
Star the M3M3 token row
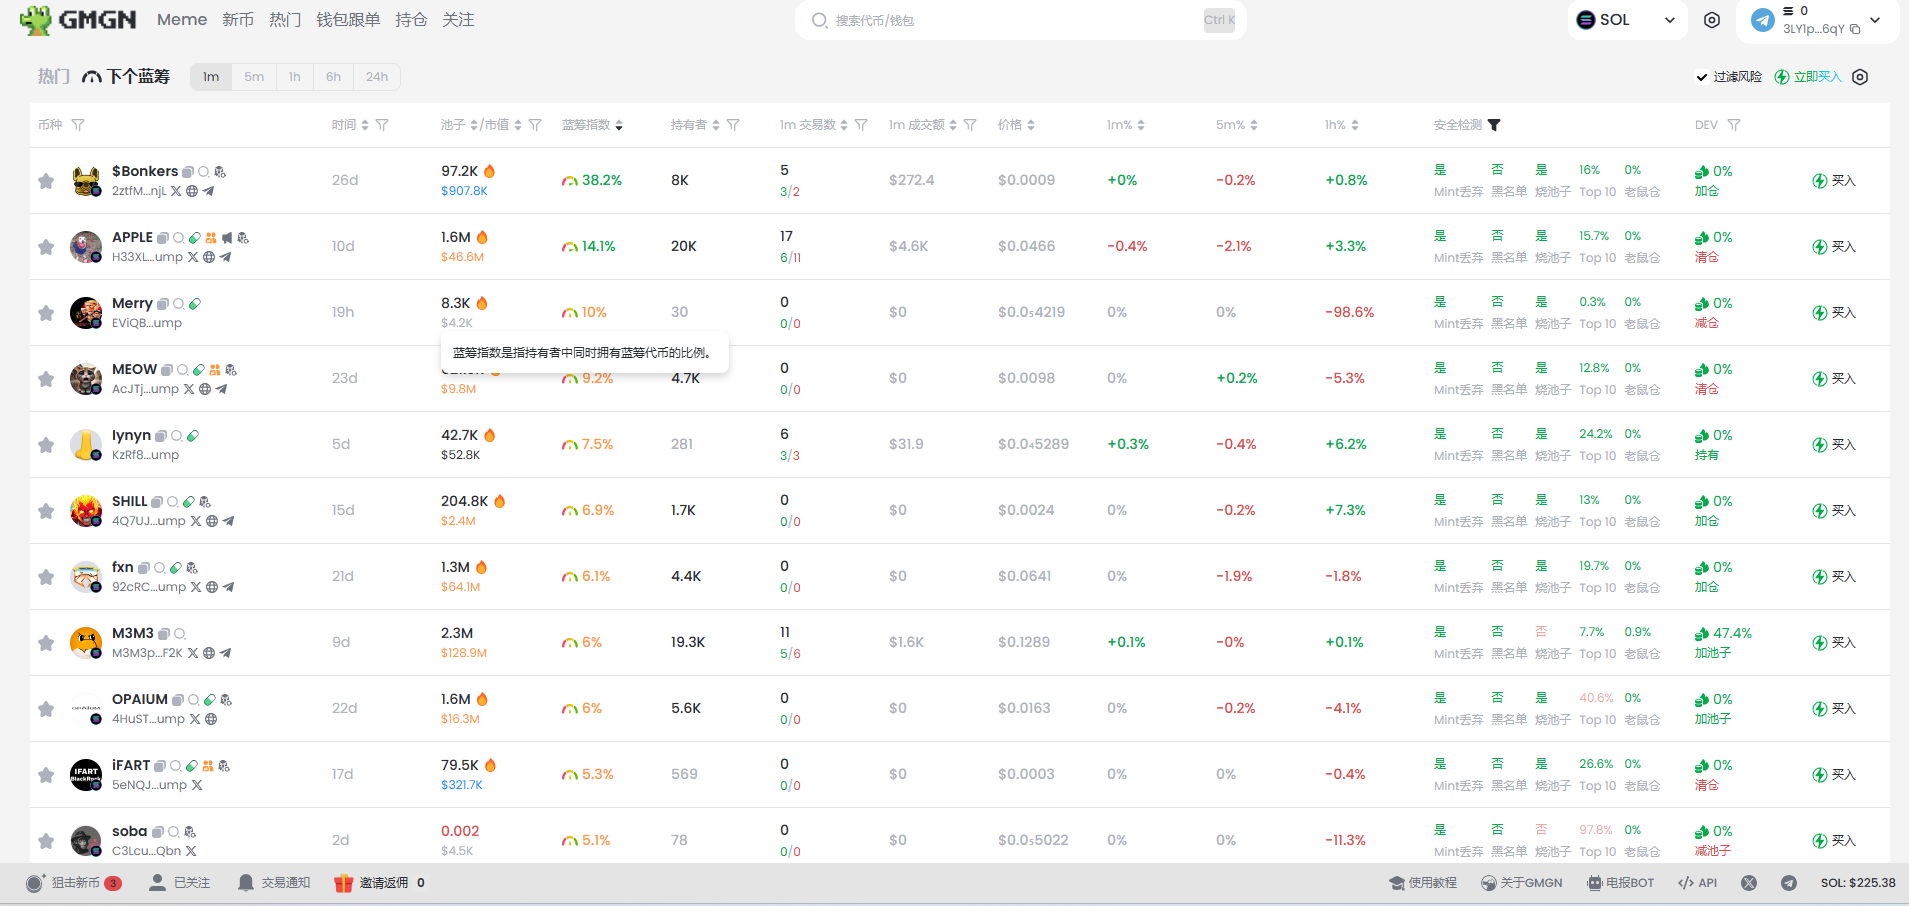tap(46, 643)
